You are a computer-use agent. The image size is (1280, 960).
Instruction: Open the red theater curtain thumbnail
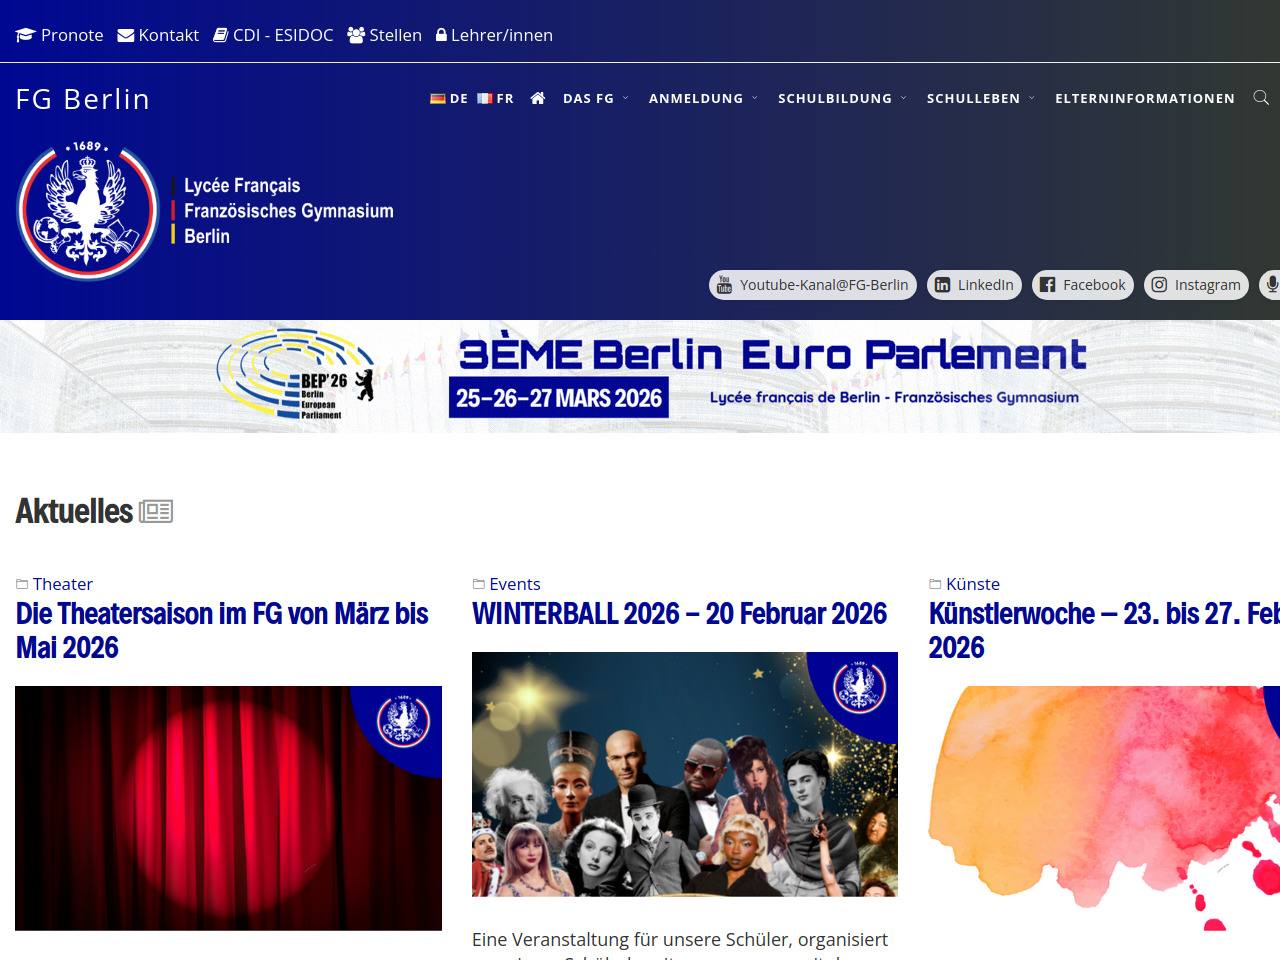[228, 808]
